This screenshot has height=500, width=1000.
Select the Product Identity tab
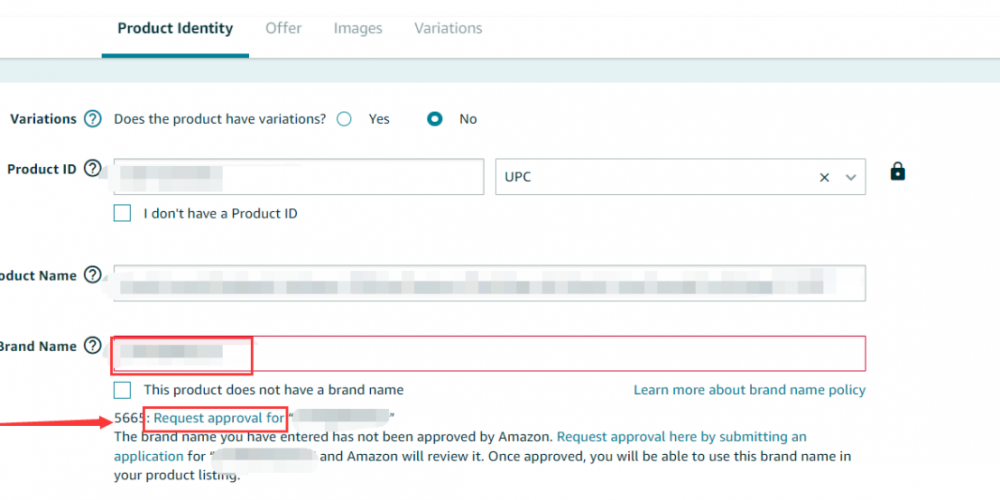(x=175, y=29)
